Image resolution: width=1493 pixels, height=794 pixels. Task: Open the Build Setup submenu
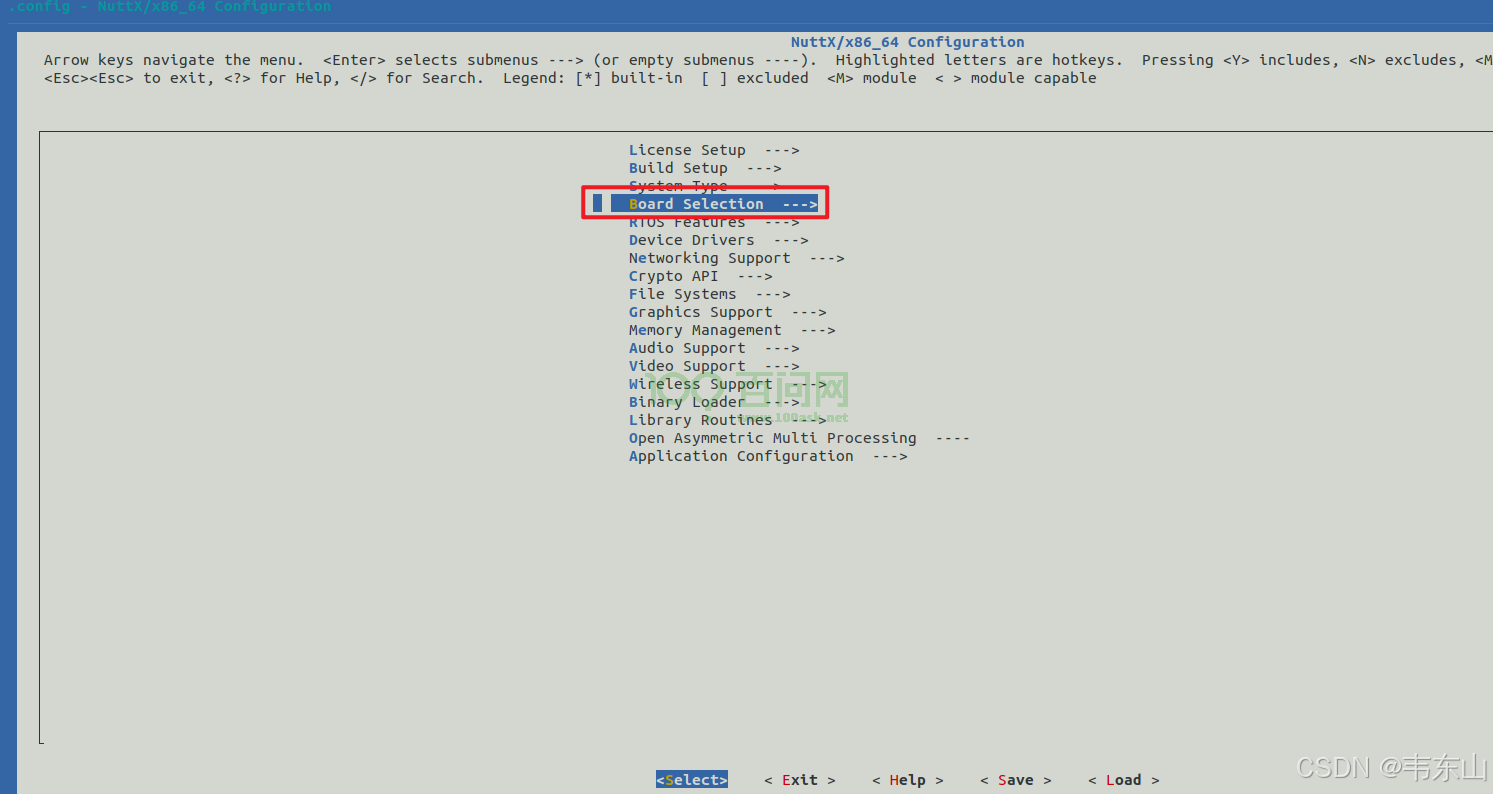coord(705,168)
